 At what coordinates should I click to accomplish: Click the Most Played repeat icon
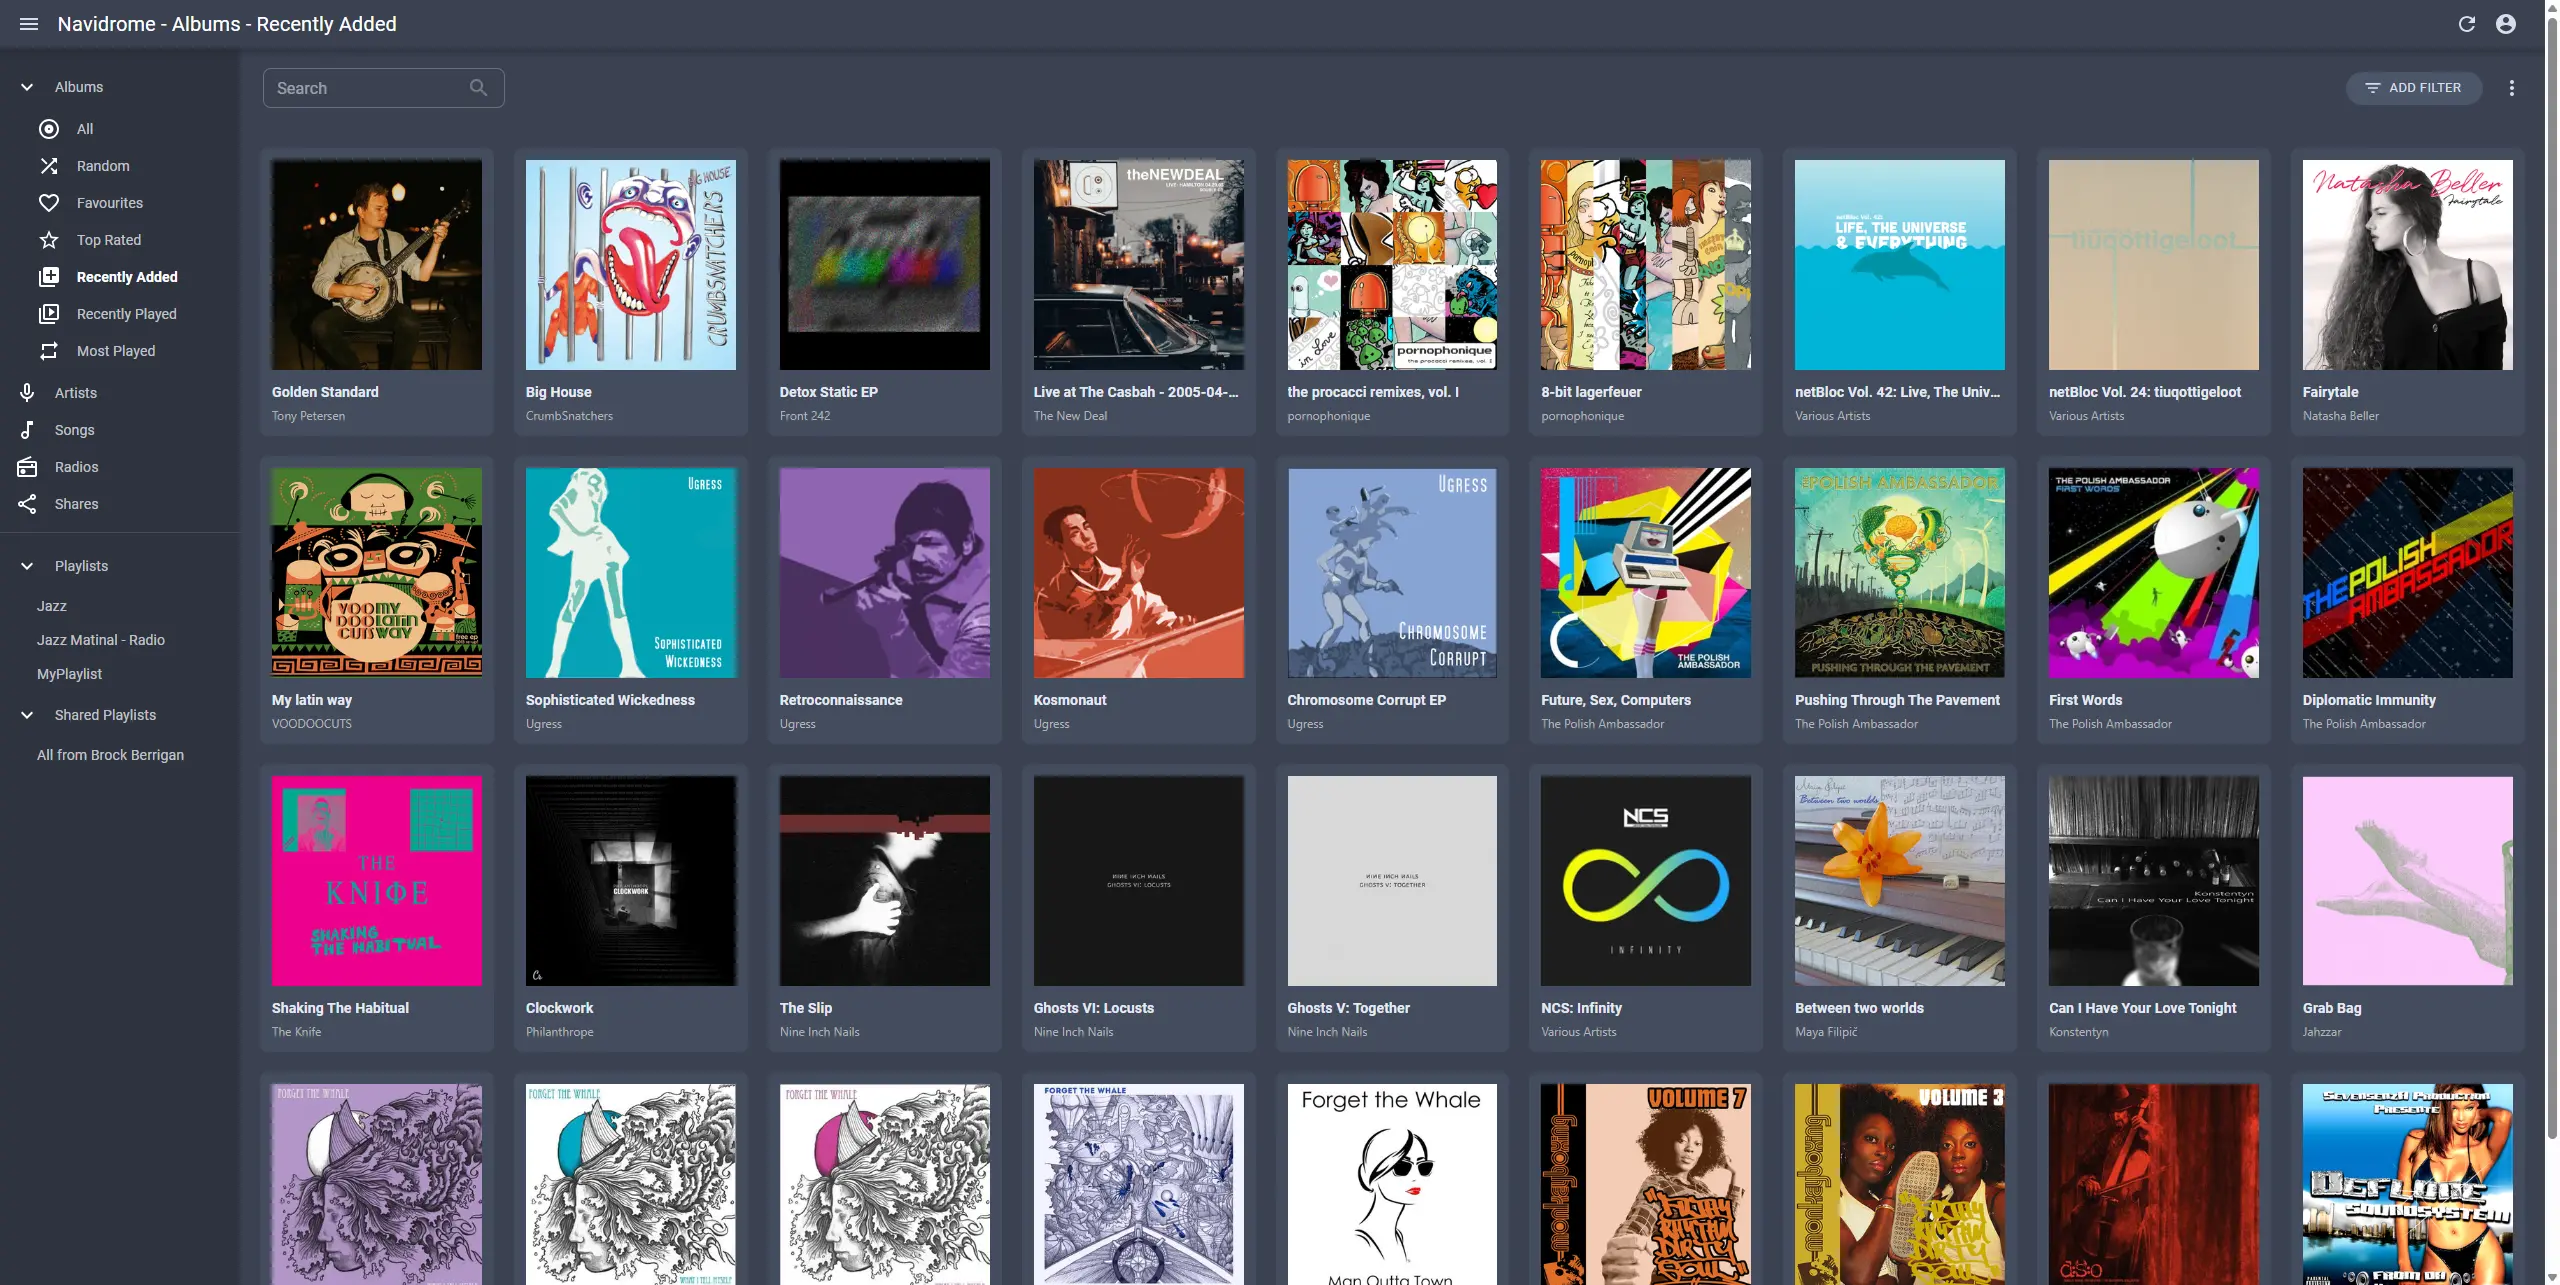point(49,351)
